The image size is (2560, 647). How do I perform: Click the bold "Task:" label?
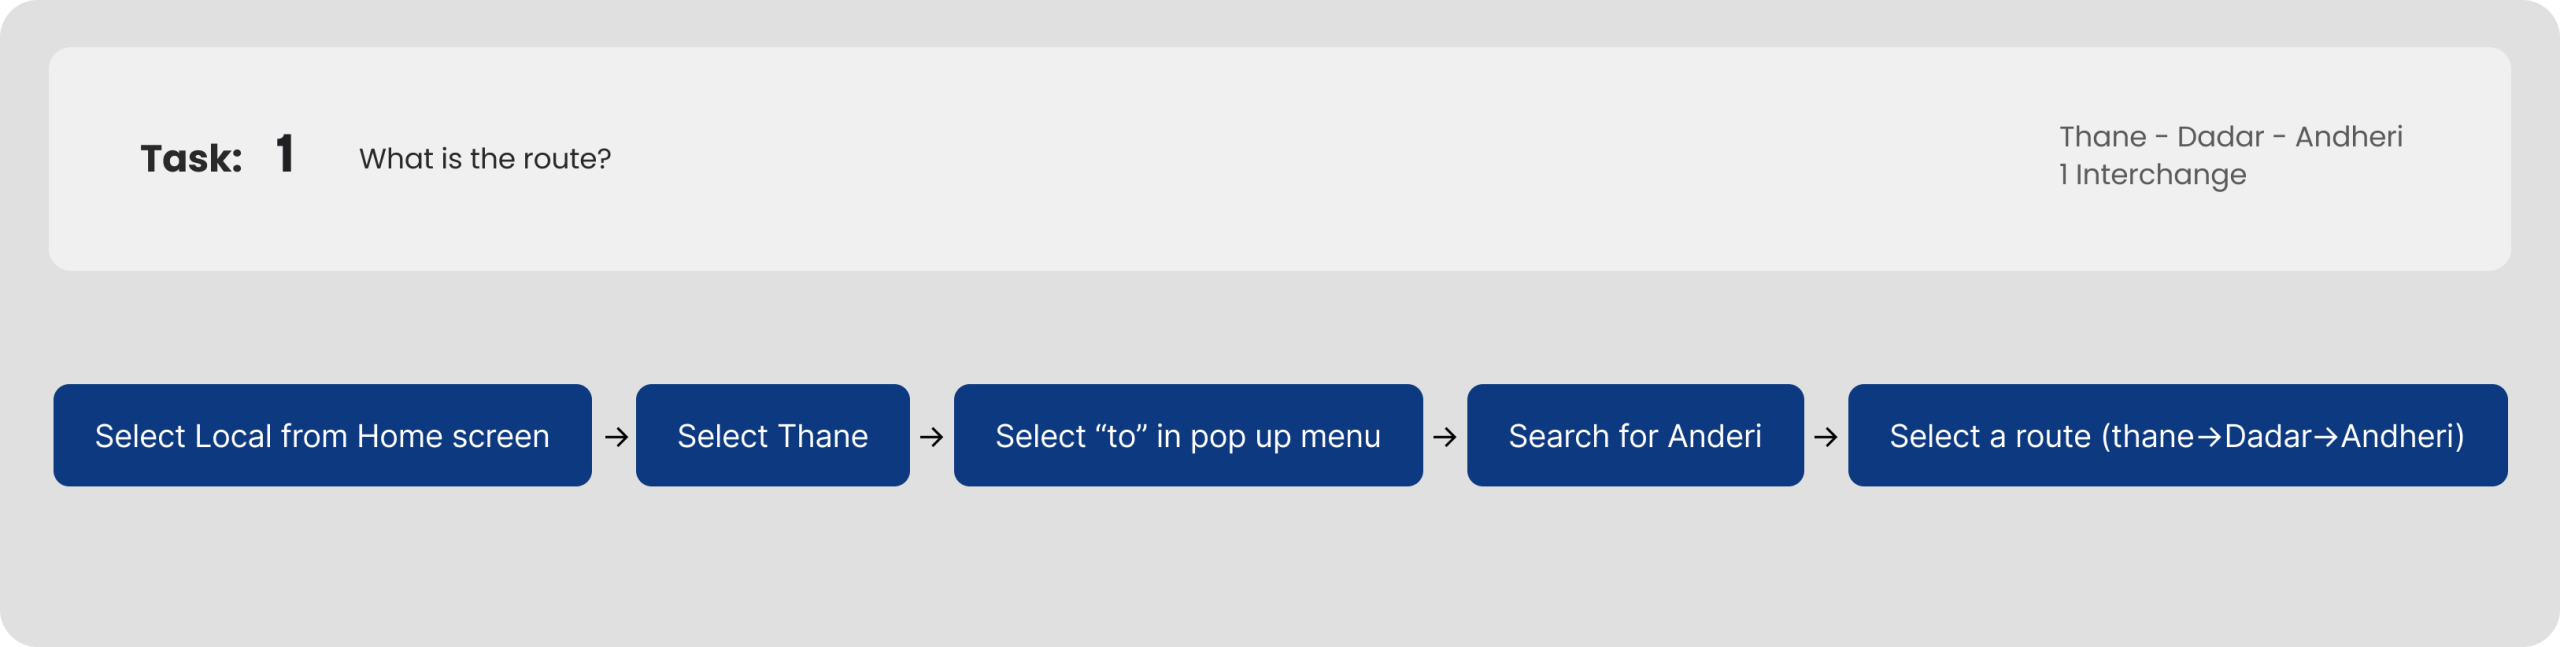191,158
